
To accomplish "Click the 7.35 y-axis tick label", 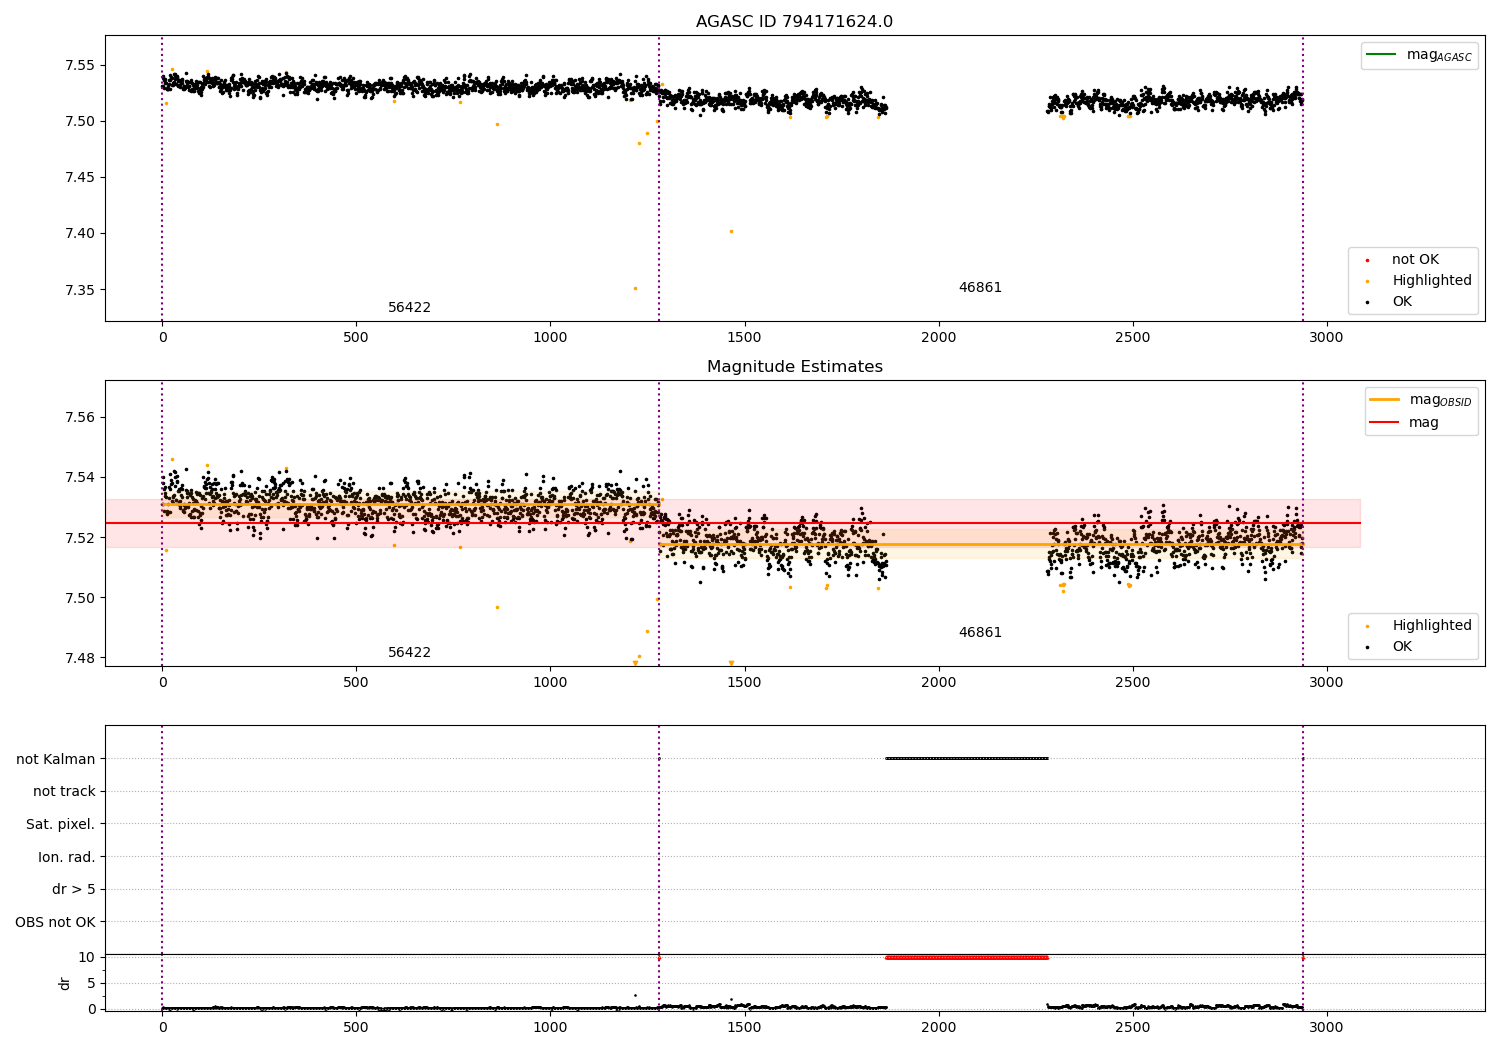I will click(x=79, y=290).
